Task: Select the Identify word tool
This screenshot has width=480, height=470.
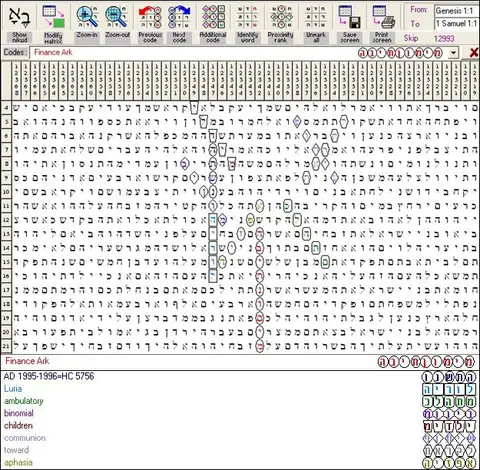Action: [247, 17]
